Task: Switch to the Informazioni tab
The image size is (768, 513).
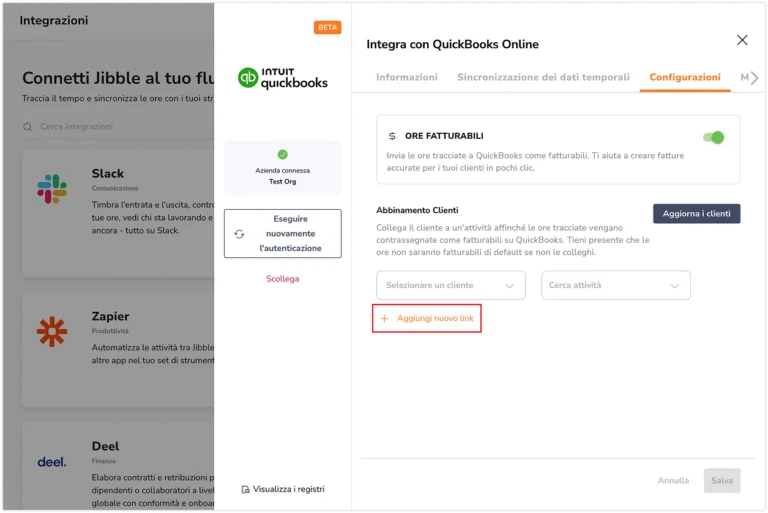Action: pos(407,77)
